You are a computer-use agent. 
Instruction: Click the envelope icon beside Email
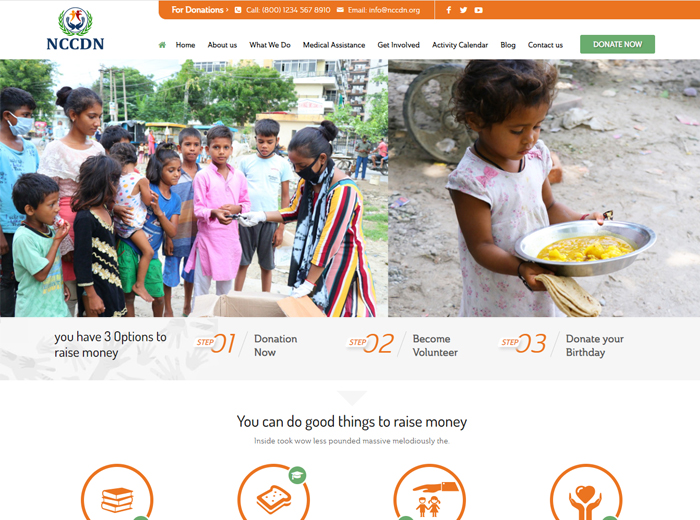pyautogui.click(x=340, y=10)
